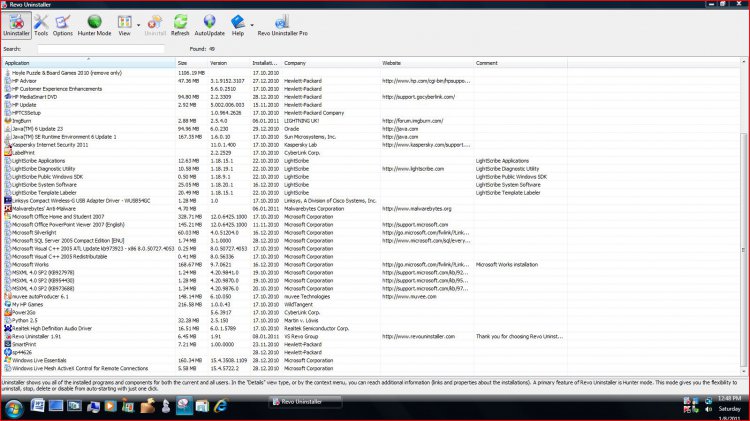Click the Windows Live Essentials icon
750x421 pixels.
8,360
